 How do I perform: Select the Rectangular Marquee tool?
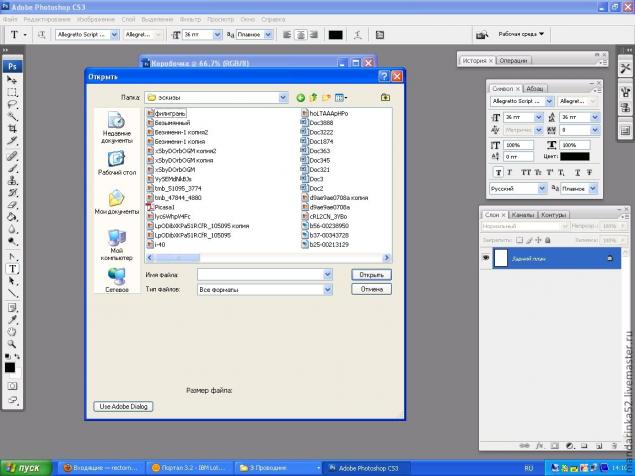pos(12,93)
